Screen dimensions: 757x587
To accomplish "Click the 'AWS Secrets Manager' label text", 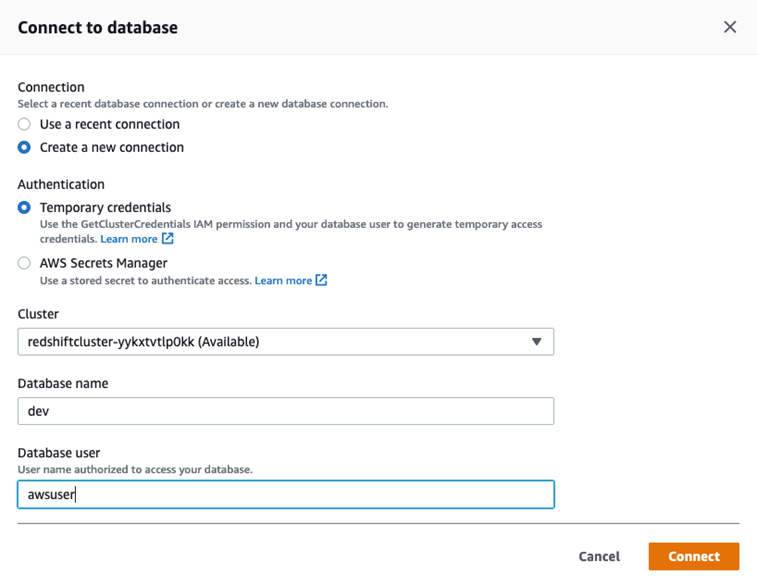I will click(104, 264).
